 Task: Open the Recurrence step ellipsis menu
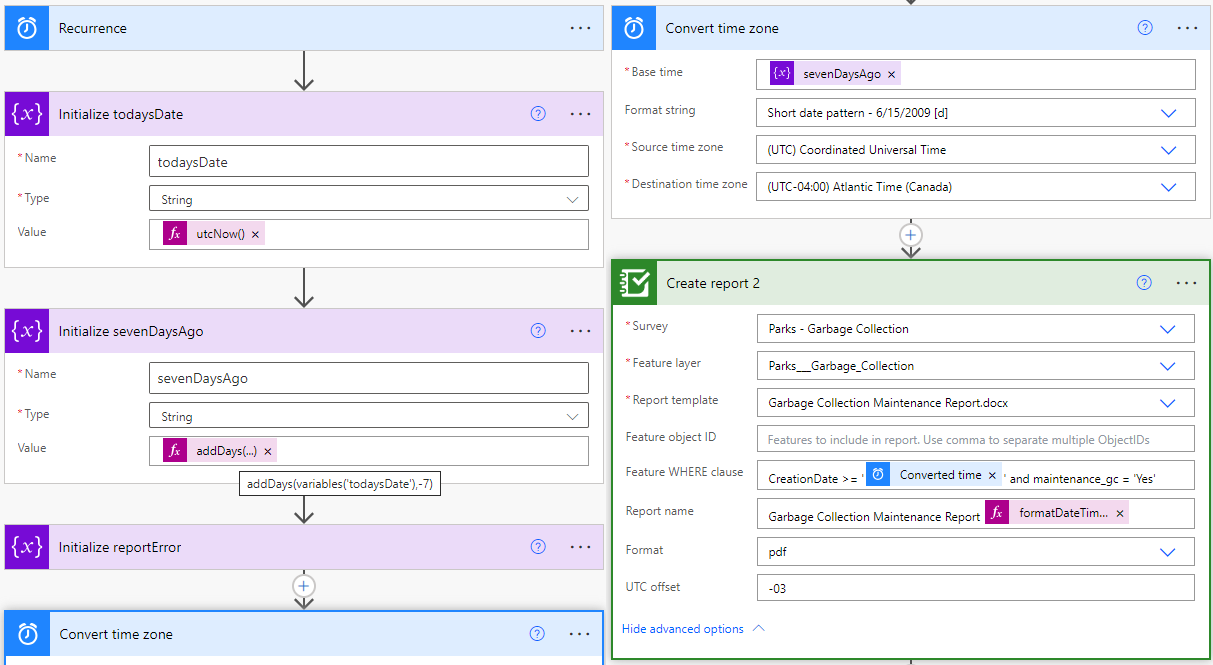tap(581, 27)
